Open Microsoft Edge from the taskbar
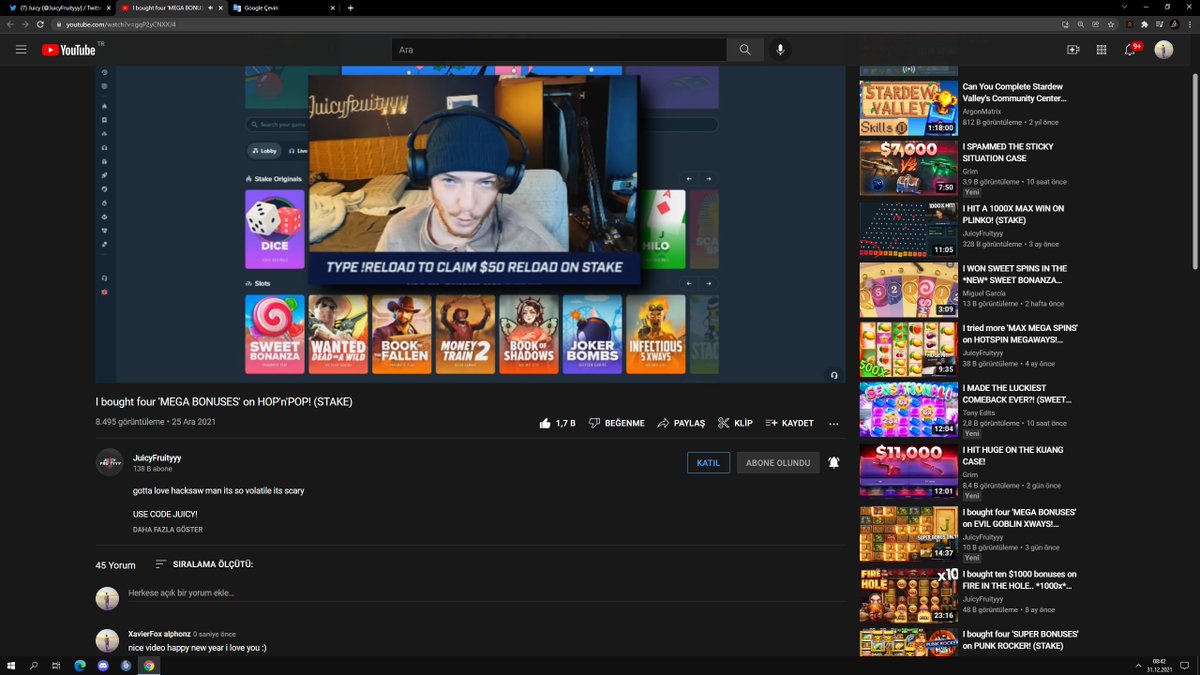Image resolution: width=1200 pixels, height=675 pixels. coord(80,665)
